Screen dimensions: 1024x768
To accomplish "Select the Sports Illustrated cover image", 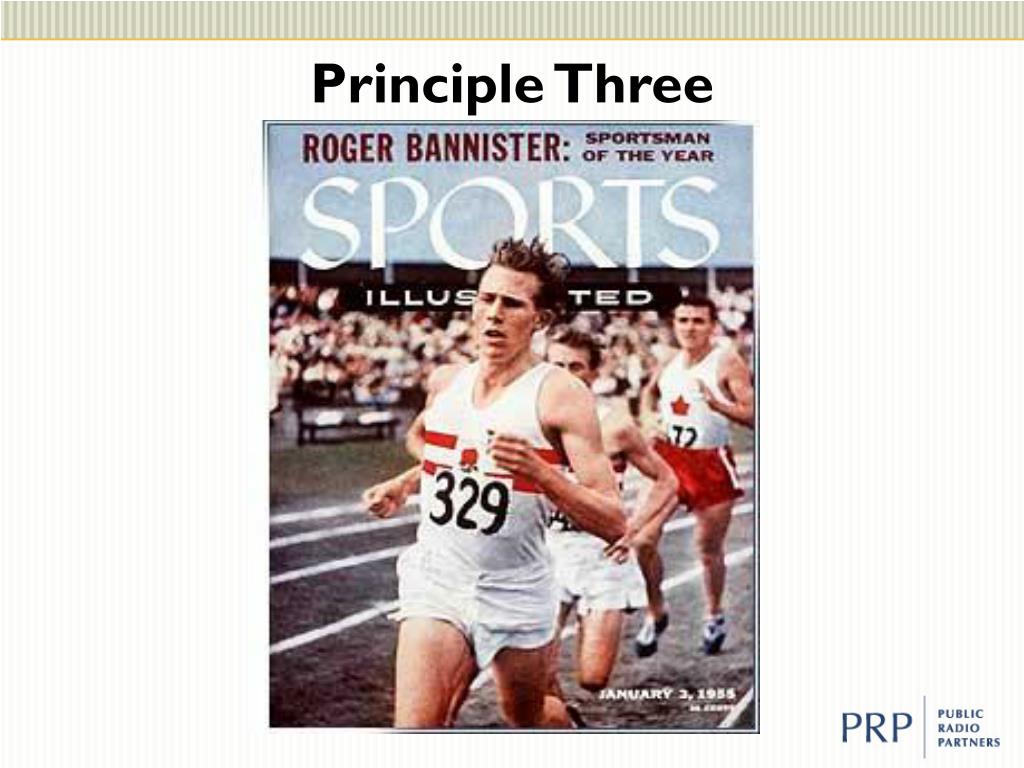I will pyautogui.click(x=512, y=425).
